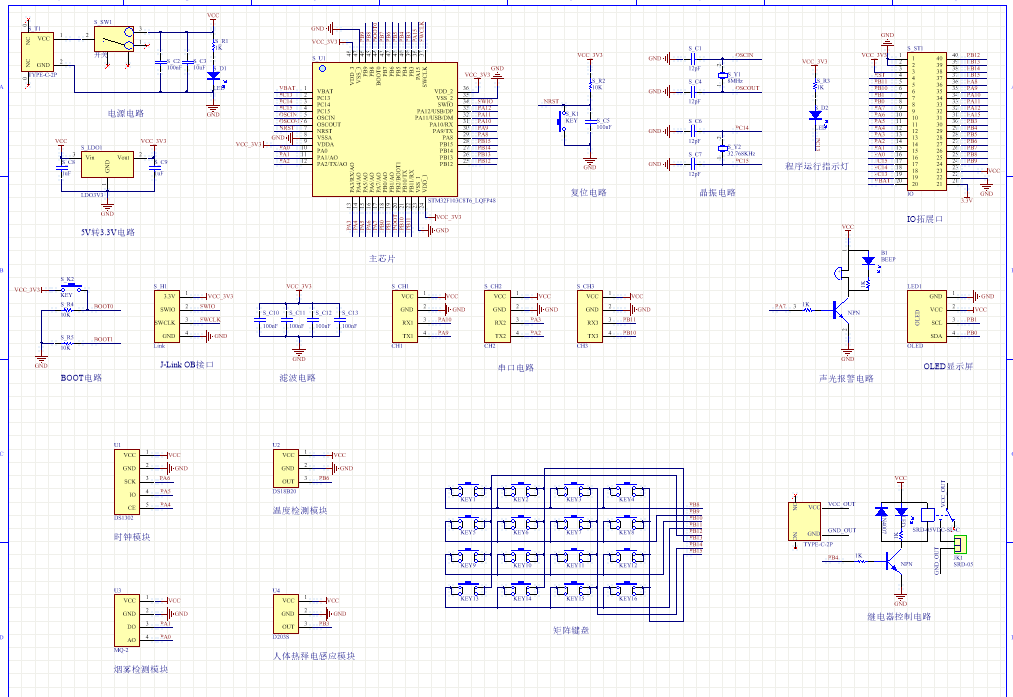
Task: Select the NPN transistor in buzzer alarm circuit
Action: 842,313
